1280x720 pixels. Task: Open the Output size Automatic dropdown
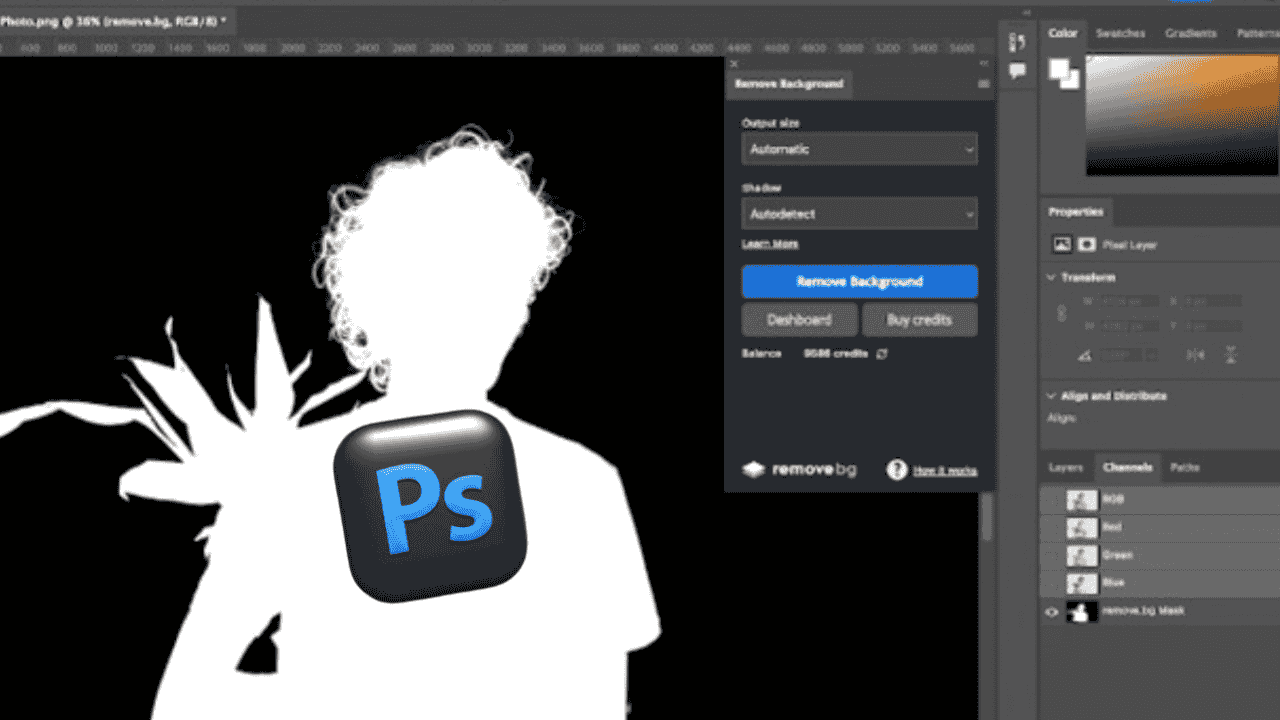tap(859, 149)
